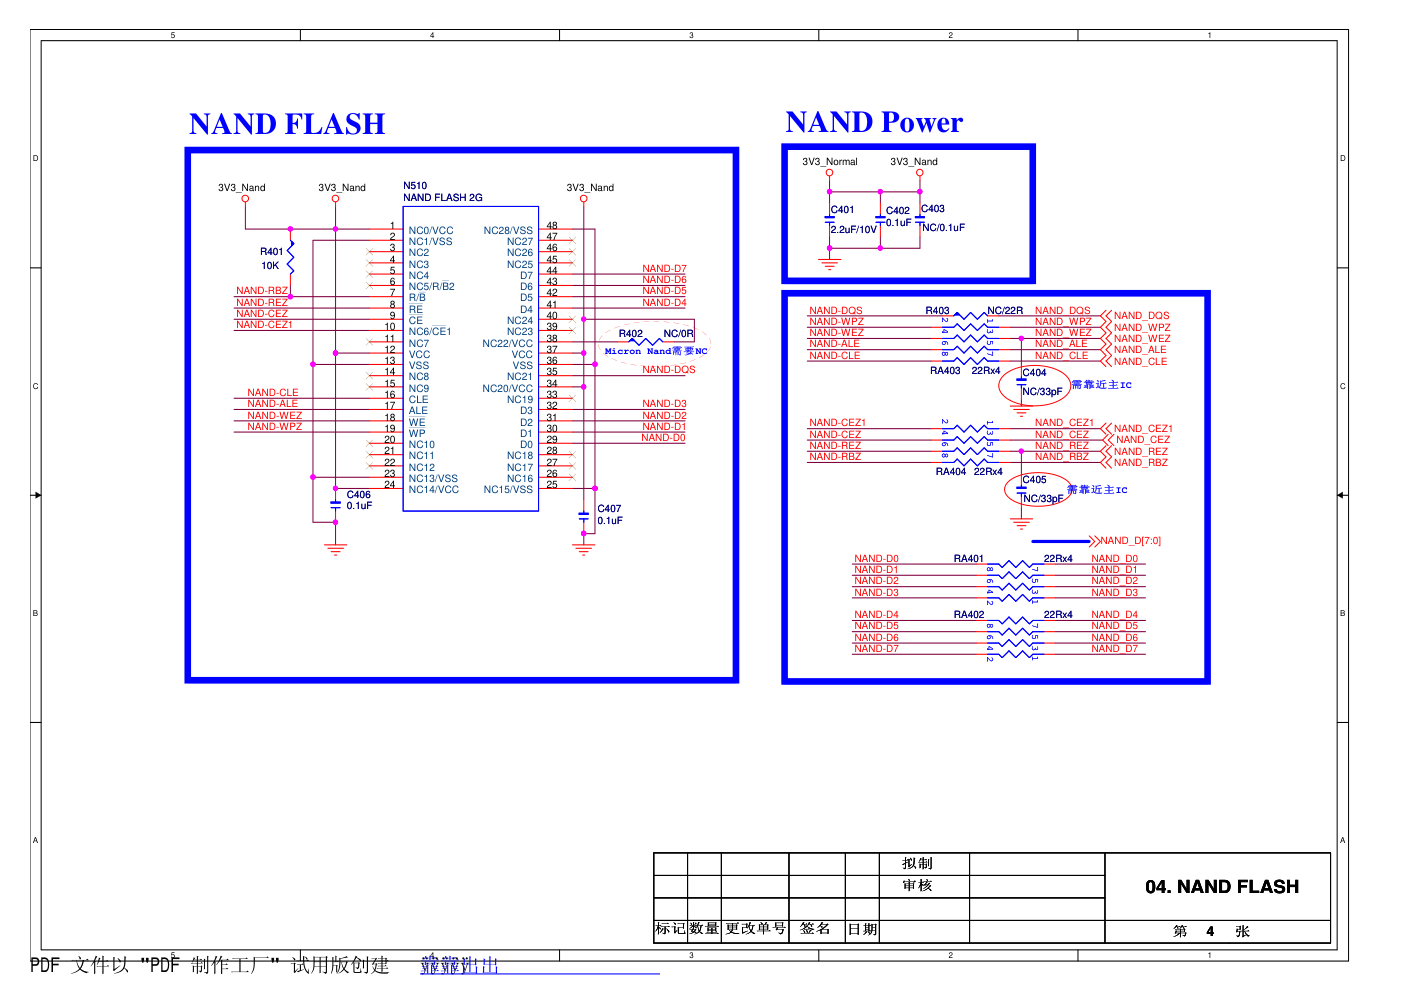The image size is (1402, 992).
Task: Select the 04. NAND FLASH title block text
Action: (1221, 887)
